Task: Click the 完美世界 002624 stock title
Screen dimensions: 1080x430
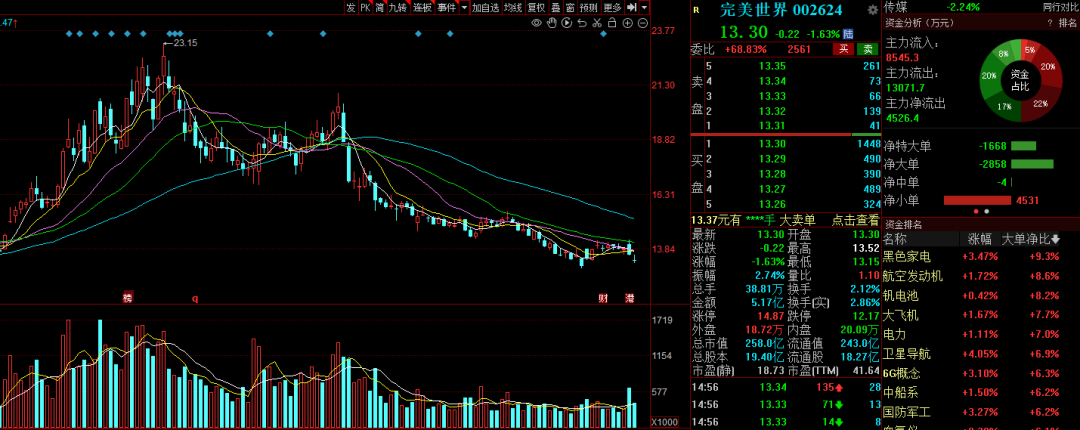Action: click(780, 10)
